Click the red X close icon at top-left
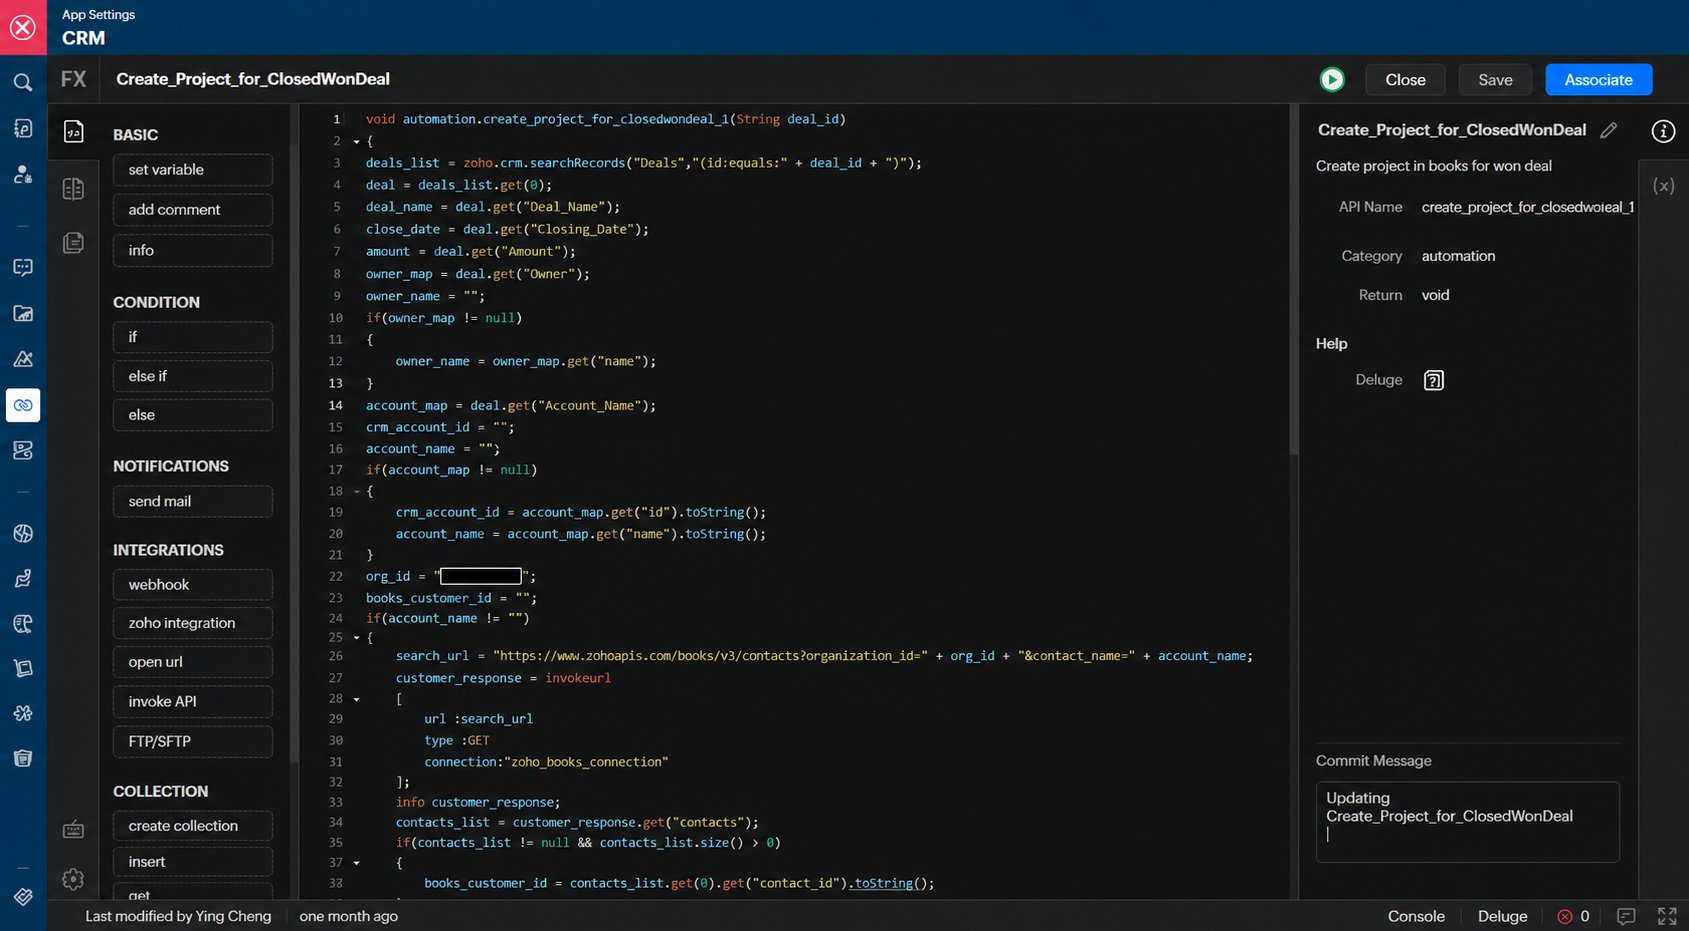Screen dimensions: 1689x931 point(23,27)
